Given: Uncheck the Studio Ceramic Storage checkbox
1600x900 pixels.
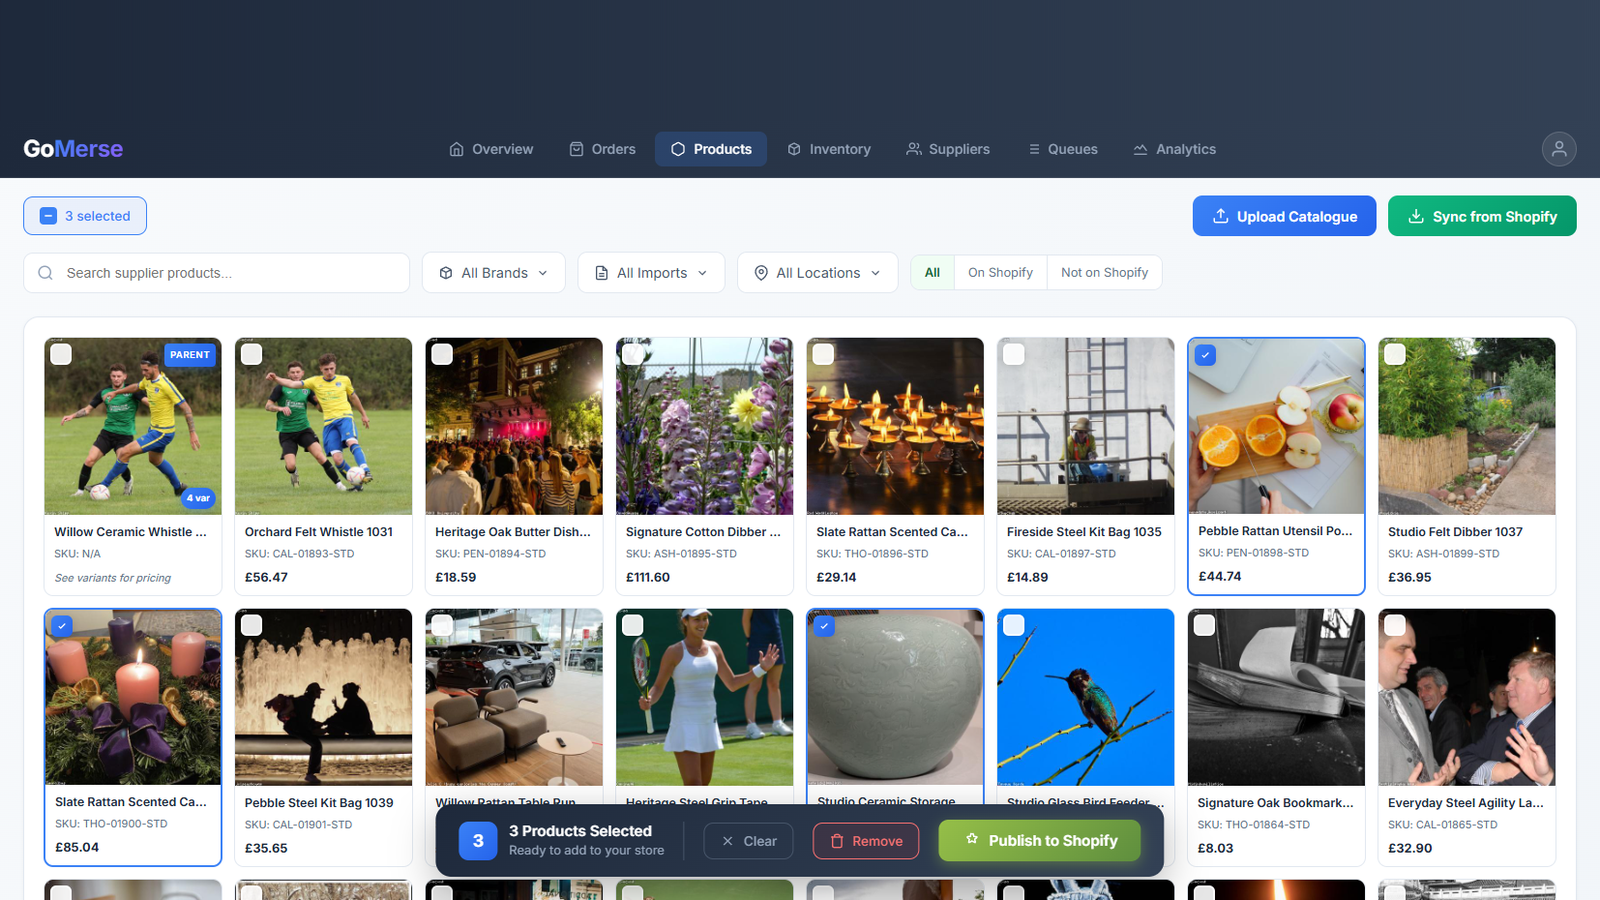Looking at the screenshot, I should [824, 626].
